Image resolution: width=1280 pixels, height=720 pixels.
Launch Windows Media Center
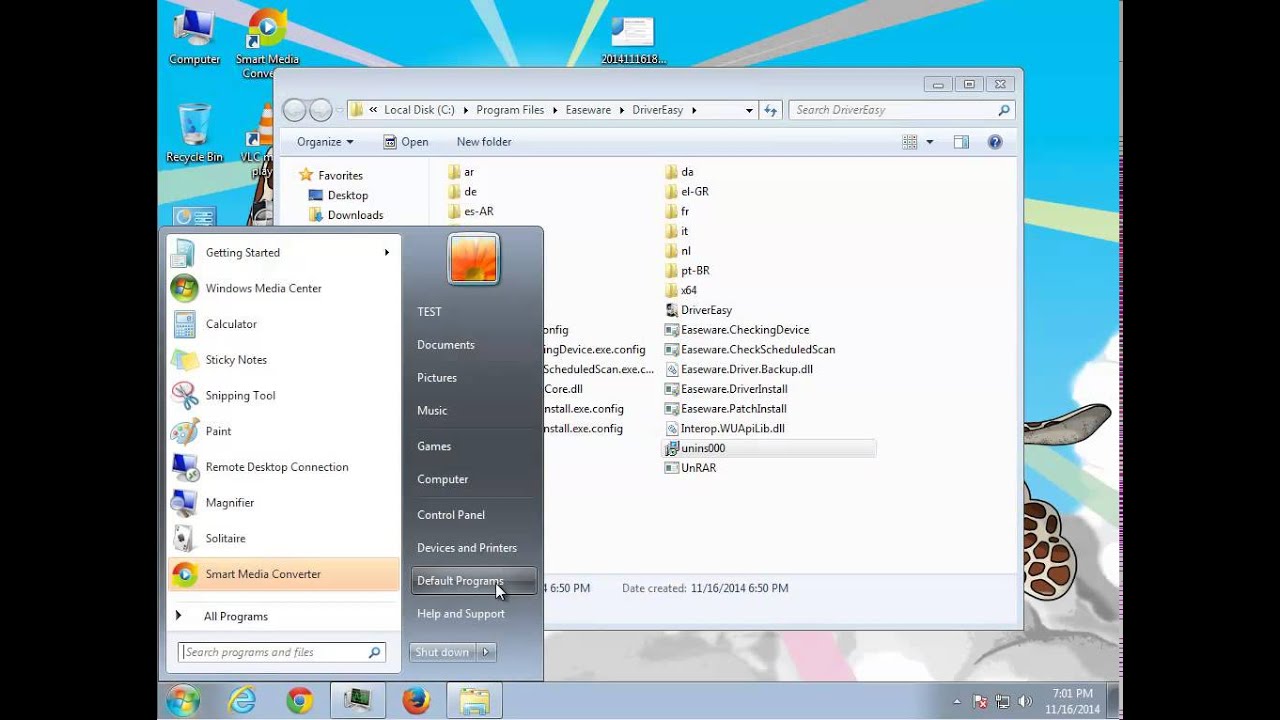[x=283, y=288]
